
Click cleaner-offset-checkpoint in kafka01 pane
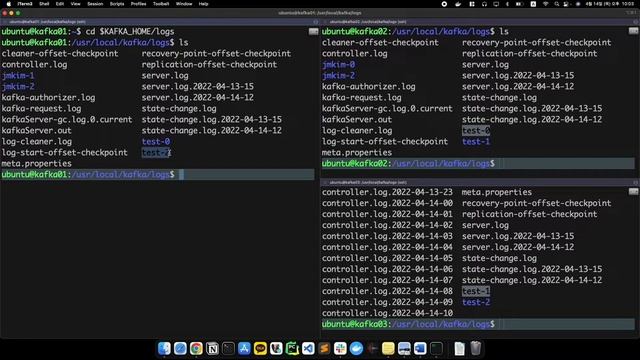pyautogui.click(x=60, y=53)
